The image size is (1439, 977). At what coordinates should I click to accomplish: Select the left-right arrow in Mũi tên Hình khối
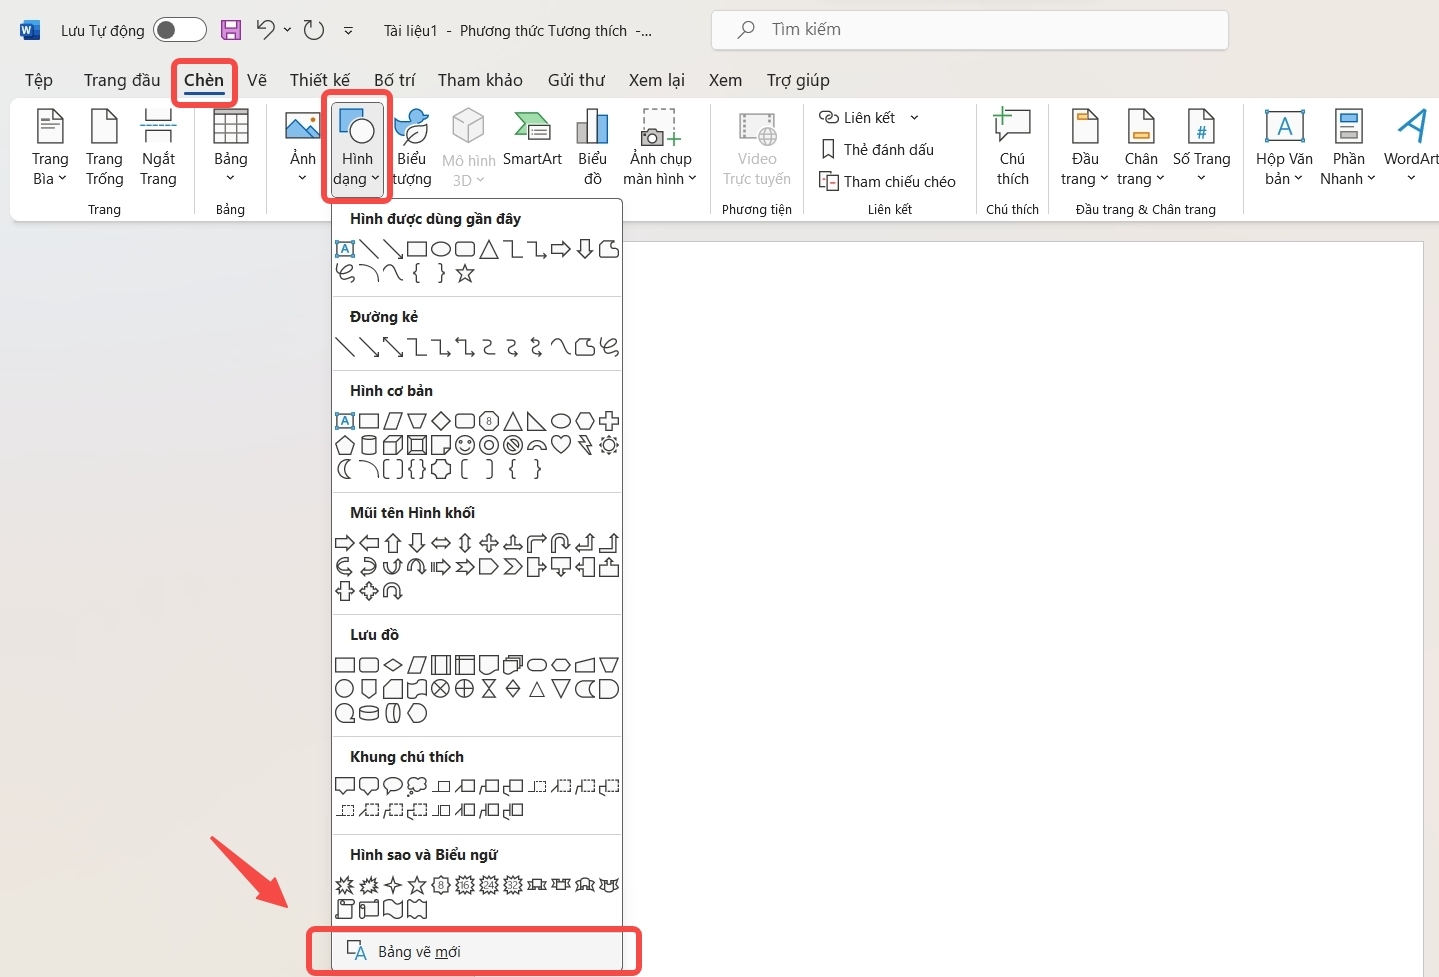click(441, 543)
